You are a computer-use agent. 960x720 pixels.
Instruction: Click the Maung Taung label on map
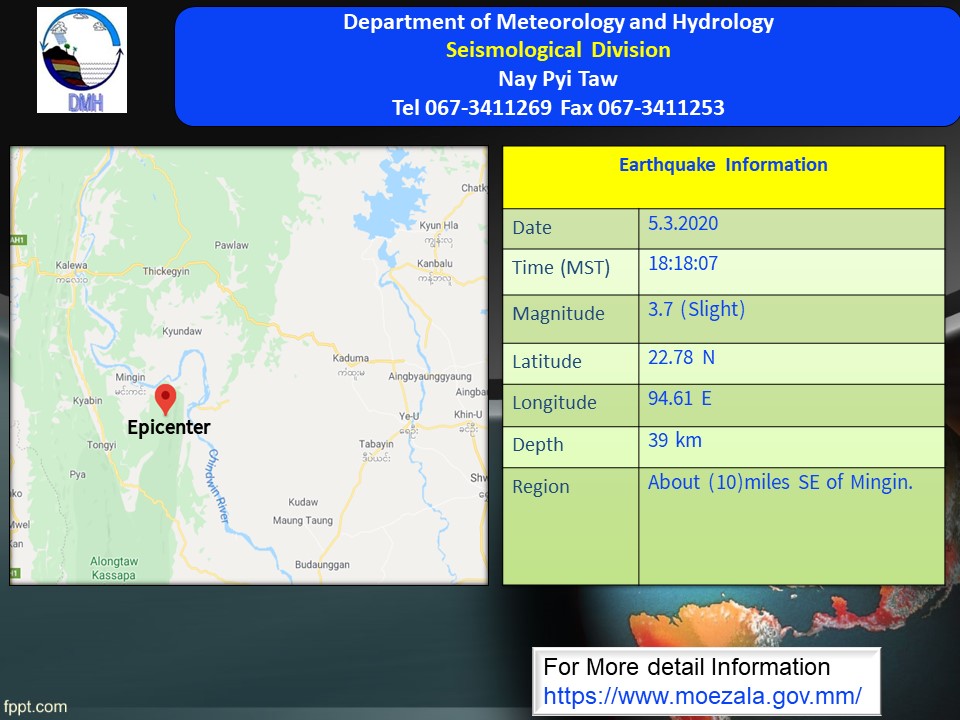point(302,520)
